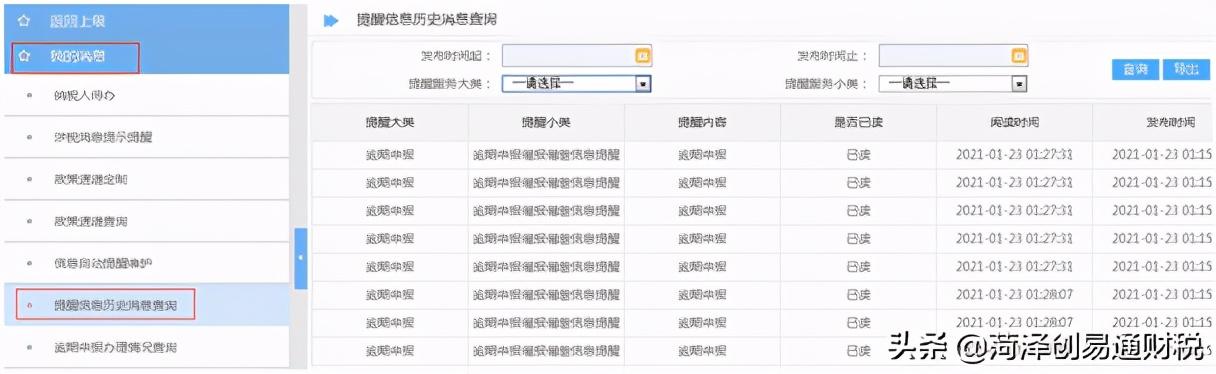Viewport: 1216px width, 374px height.
Task: Open 政策速递查询 in the sidebar
Action: tap(91, 221)
